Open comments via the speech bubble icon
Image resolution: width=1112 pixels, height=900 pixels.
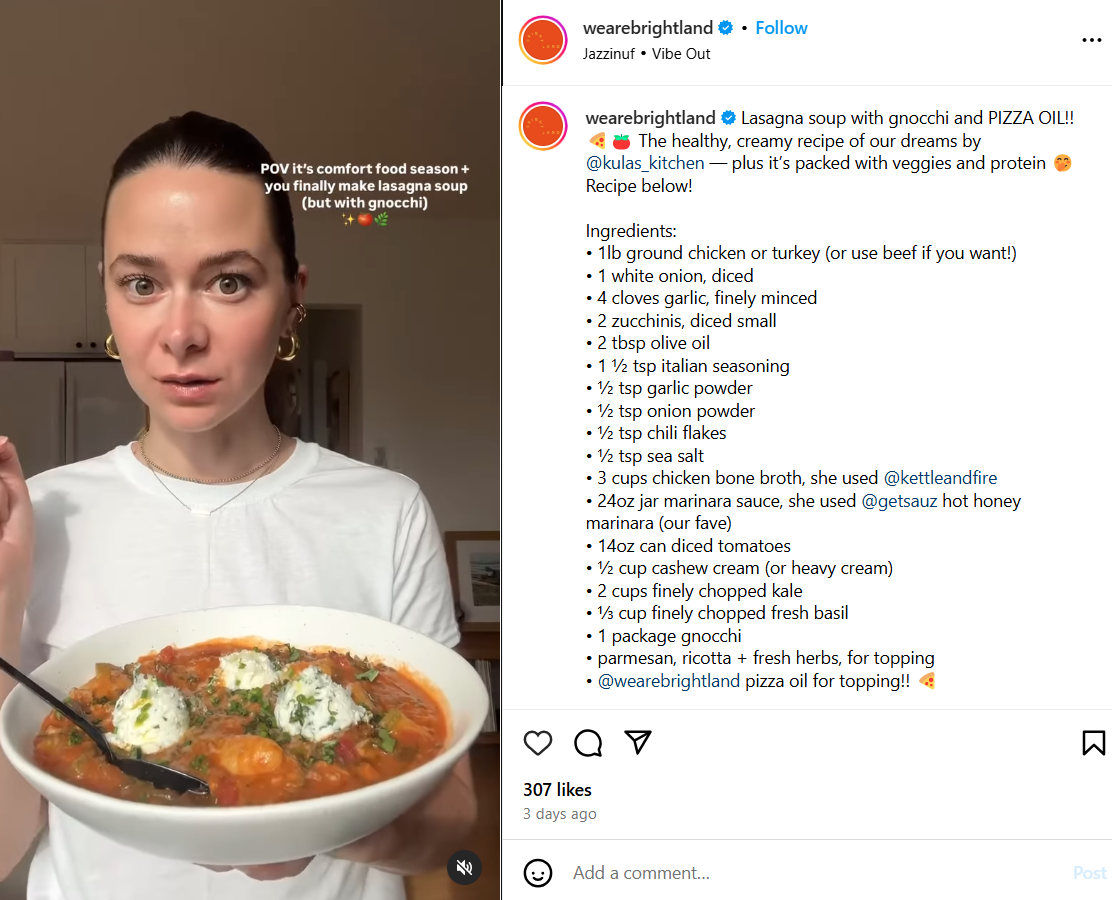pos(588,743)
